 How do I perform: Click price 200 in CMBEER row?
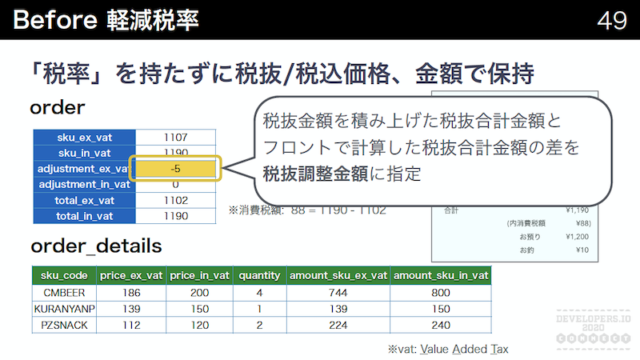click(199, 293)
